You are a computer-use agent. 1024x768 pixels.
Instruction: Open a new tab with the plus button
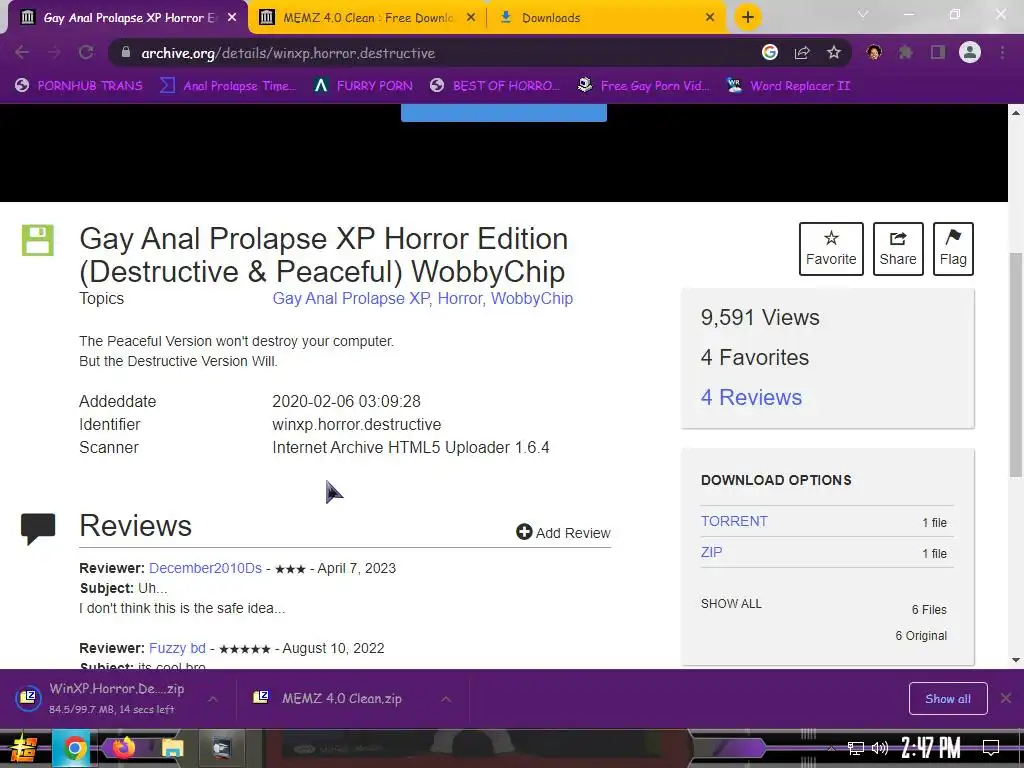click(x=748, y=17)
